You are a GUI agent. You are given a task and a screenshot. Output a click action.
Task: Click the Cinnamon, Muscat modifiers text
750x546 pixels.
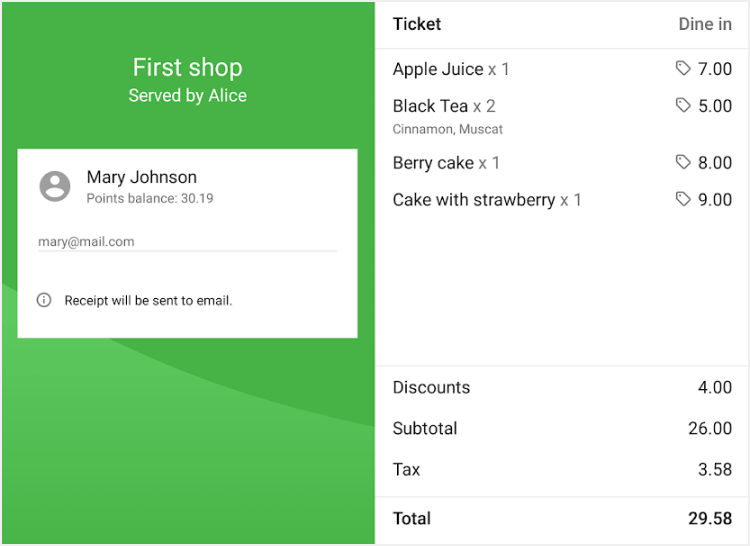coord(448,129)
